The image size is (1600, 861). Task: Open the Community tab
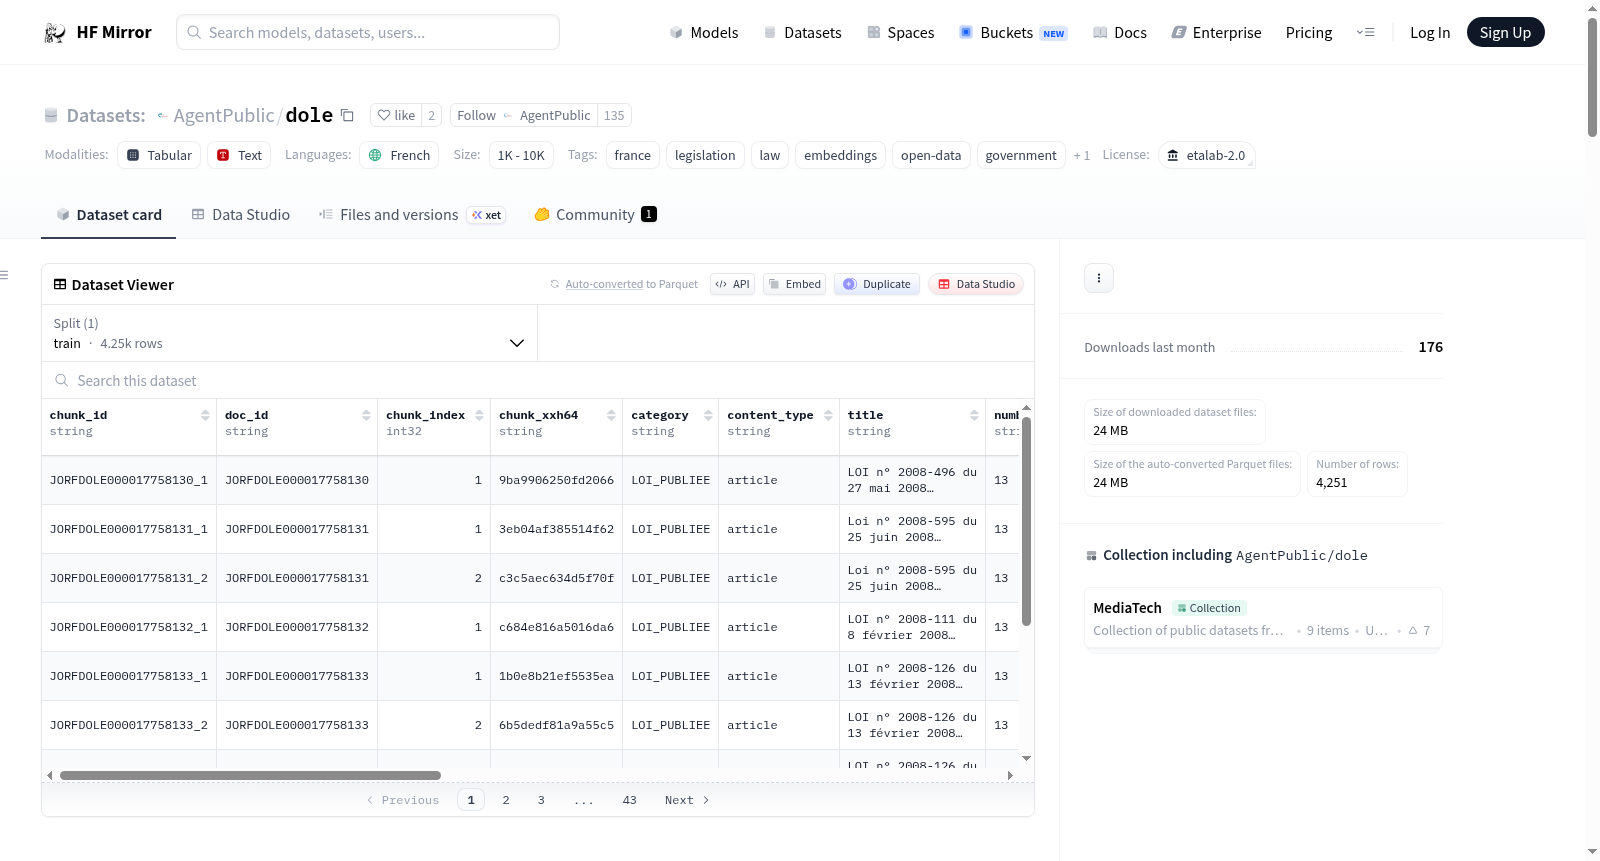pyautogui.click(x=596, y=214)
